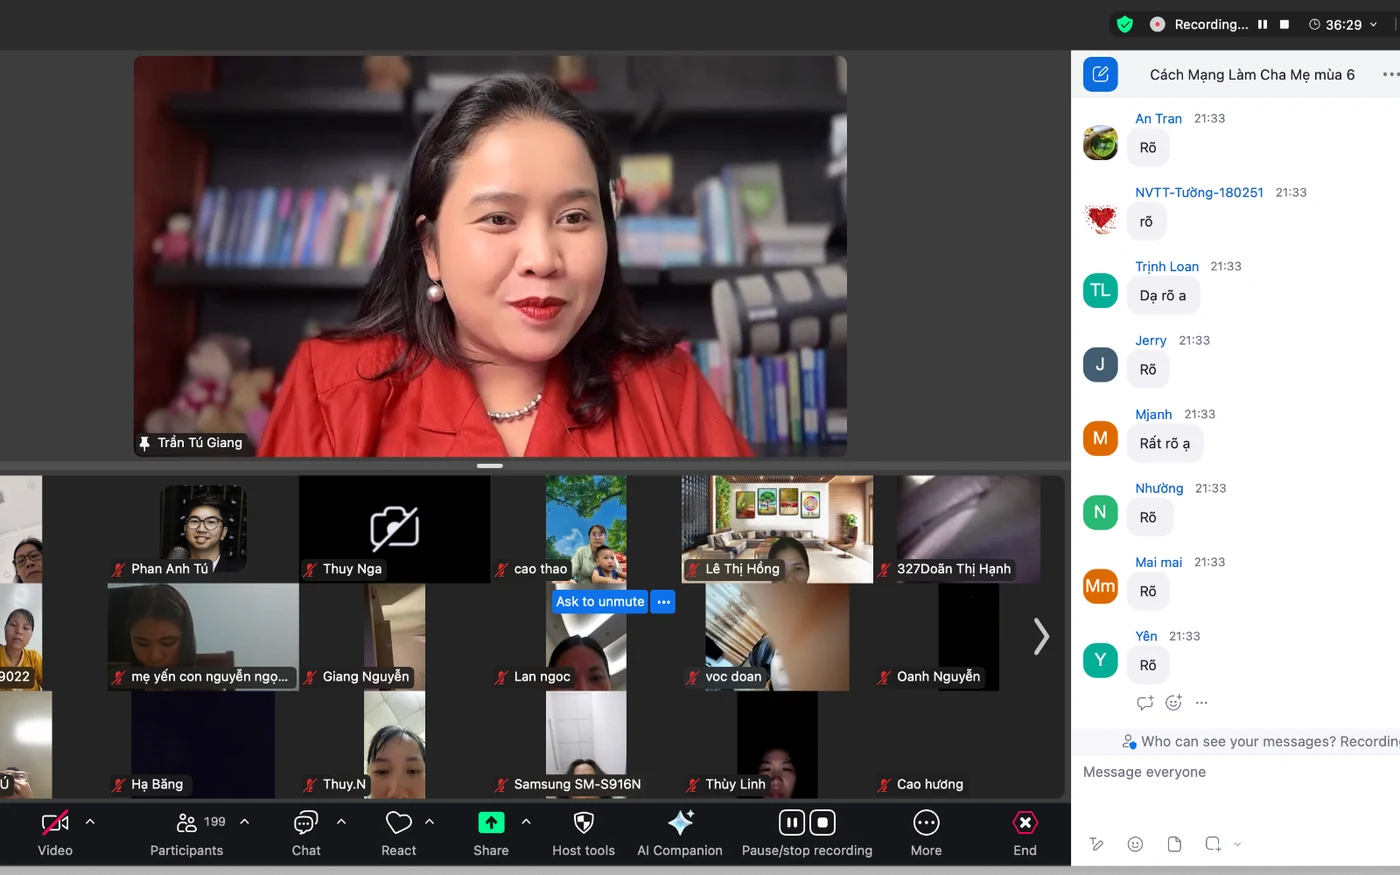Image resolution: width=1400 pixels, height=875 pixels.
Task: Select the Lê Thị Hồng video tile
Action: 777,528
